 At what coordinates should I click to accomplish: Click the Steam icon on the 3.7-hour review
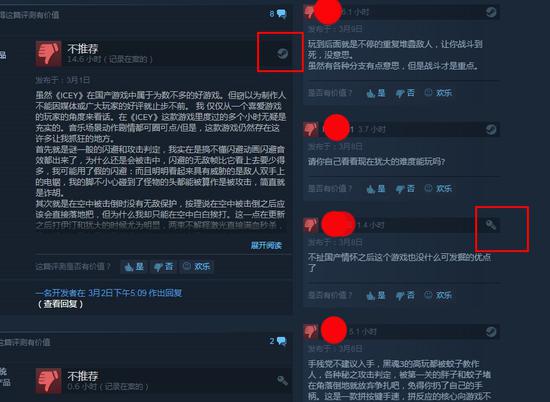pos(491,129)
